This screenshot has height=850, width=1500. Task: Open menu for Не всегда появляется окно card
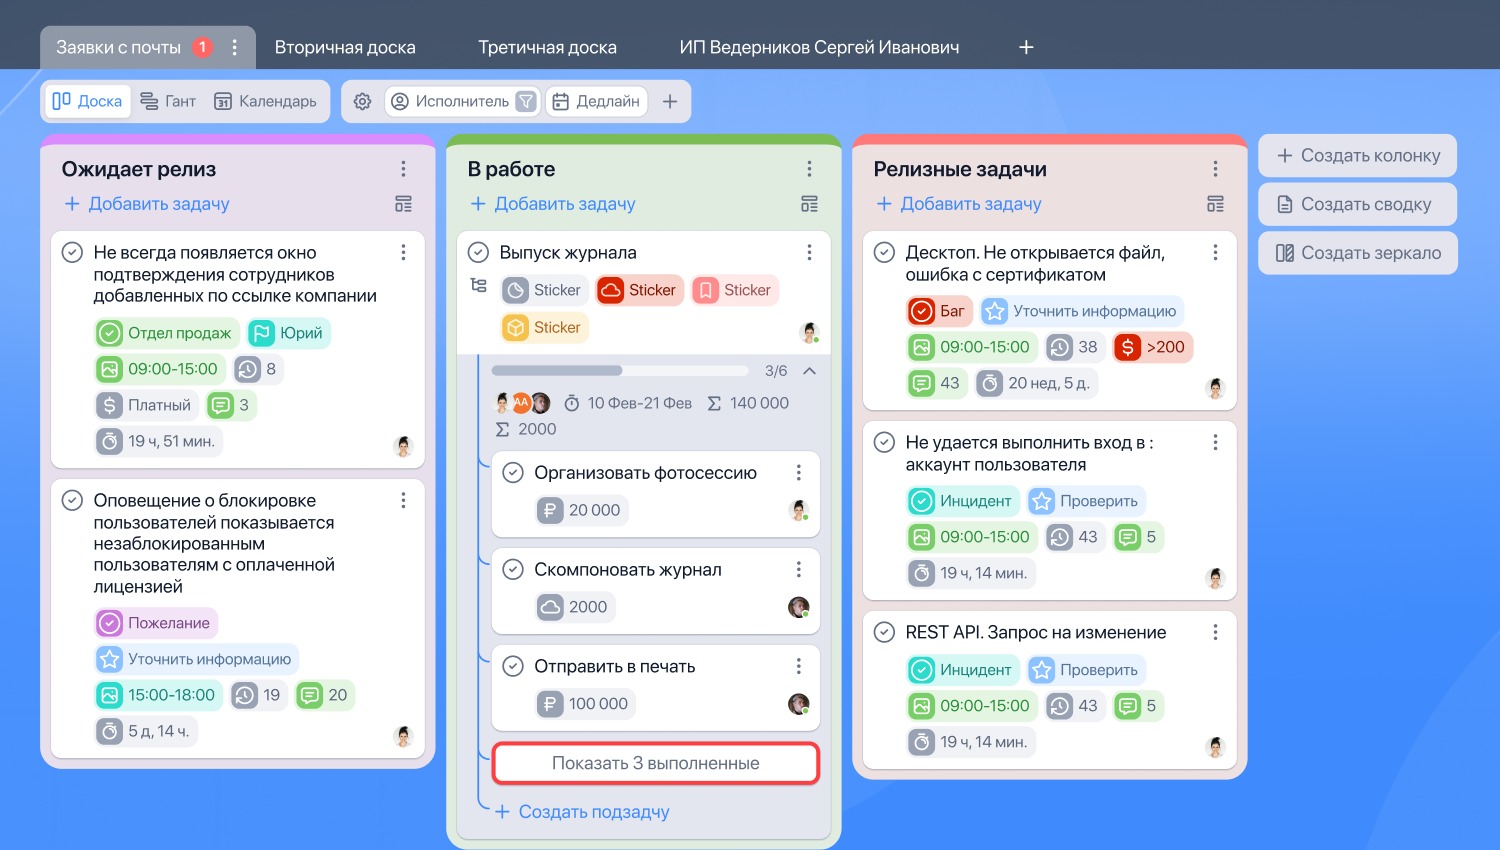pos(403,252)
